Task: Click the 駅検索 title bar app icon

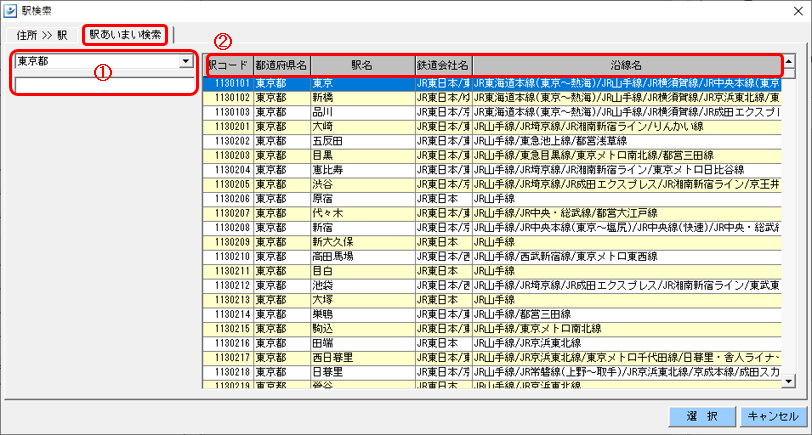Action: pos(9,10)
